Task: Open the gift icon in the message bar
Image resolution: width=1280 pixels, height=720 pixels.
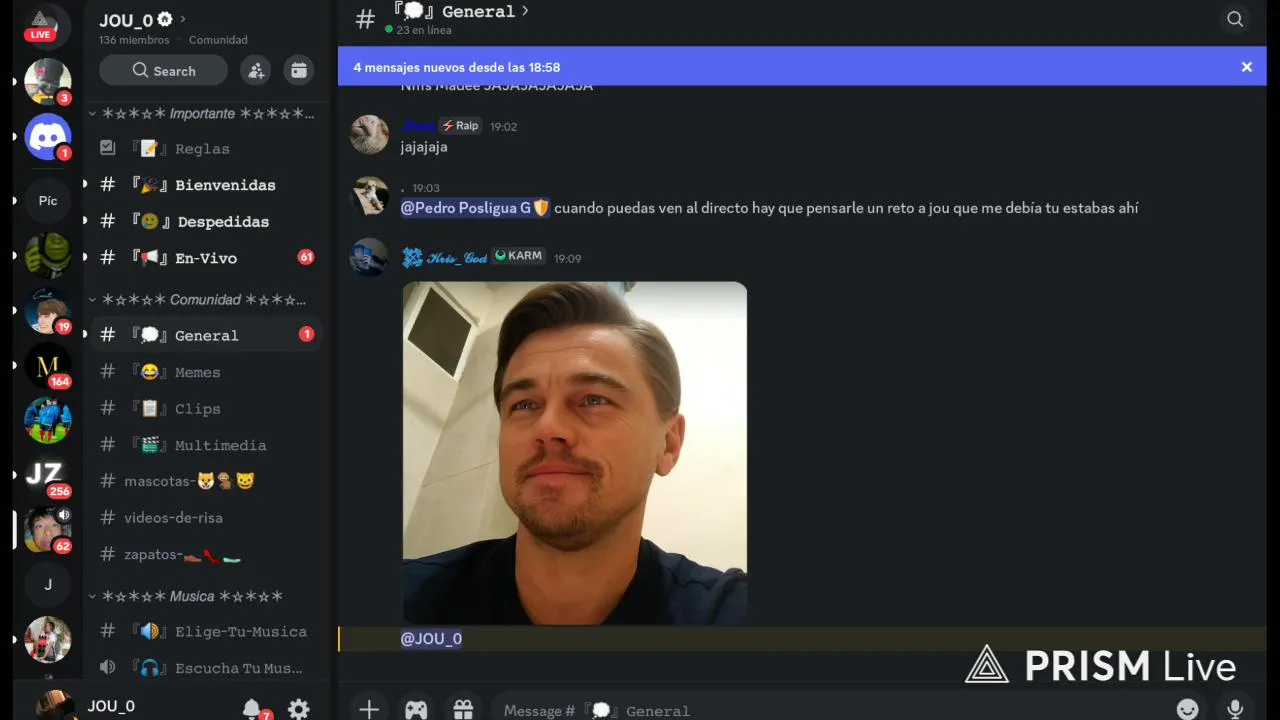Action: (463, 709)
